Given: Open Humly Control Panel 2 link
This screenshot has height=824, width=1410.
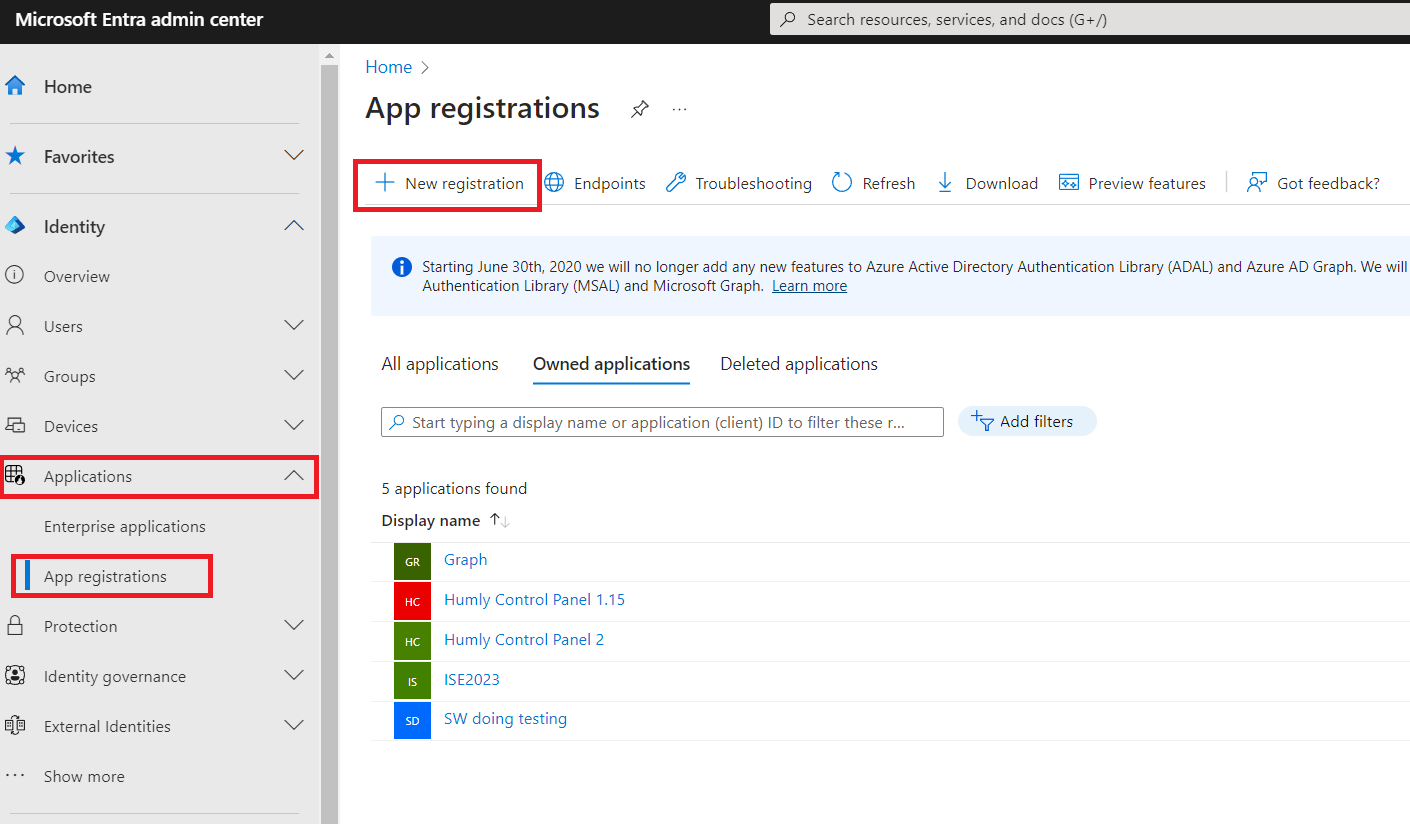Looking at the screenshot, I should (x=524, y=640).
